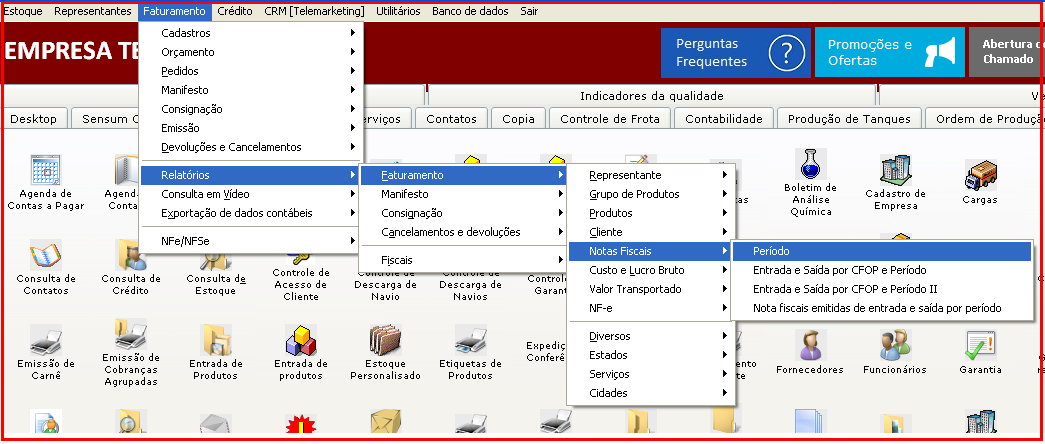Expand the Representante report submenu
The width and height of the screenshot is (1045, 444).
click(x=651, y=175)
